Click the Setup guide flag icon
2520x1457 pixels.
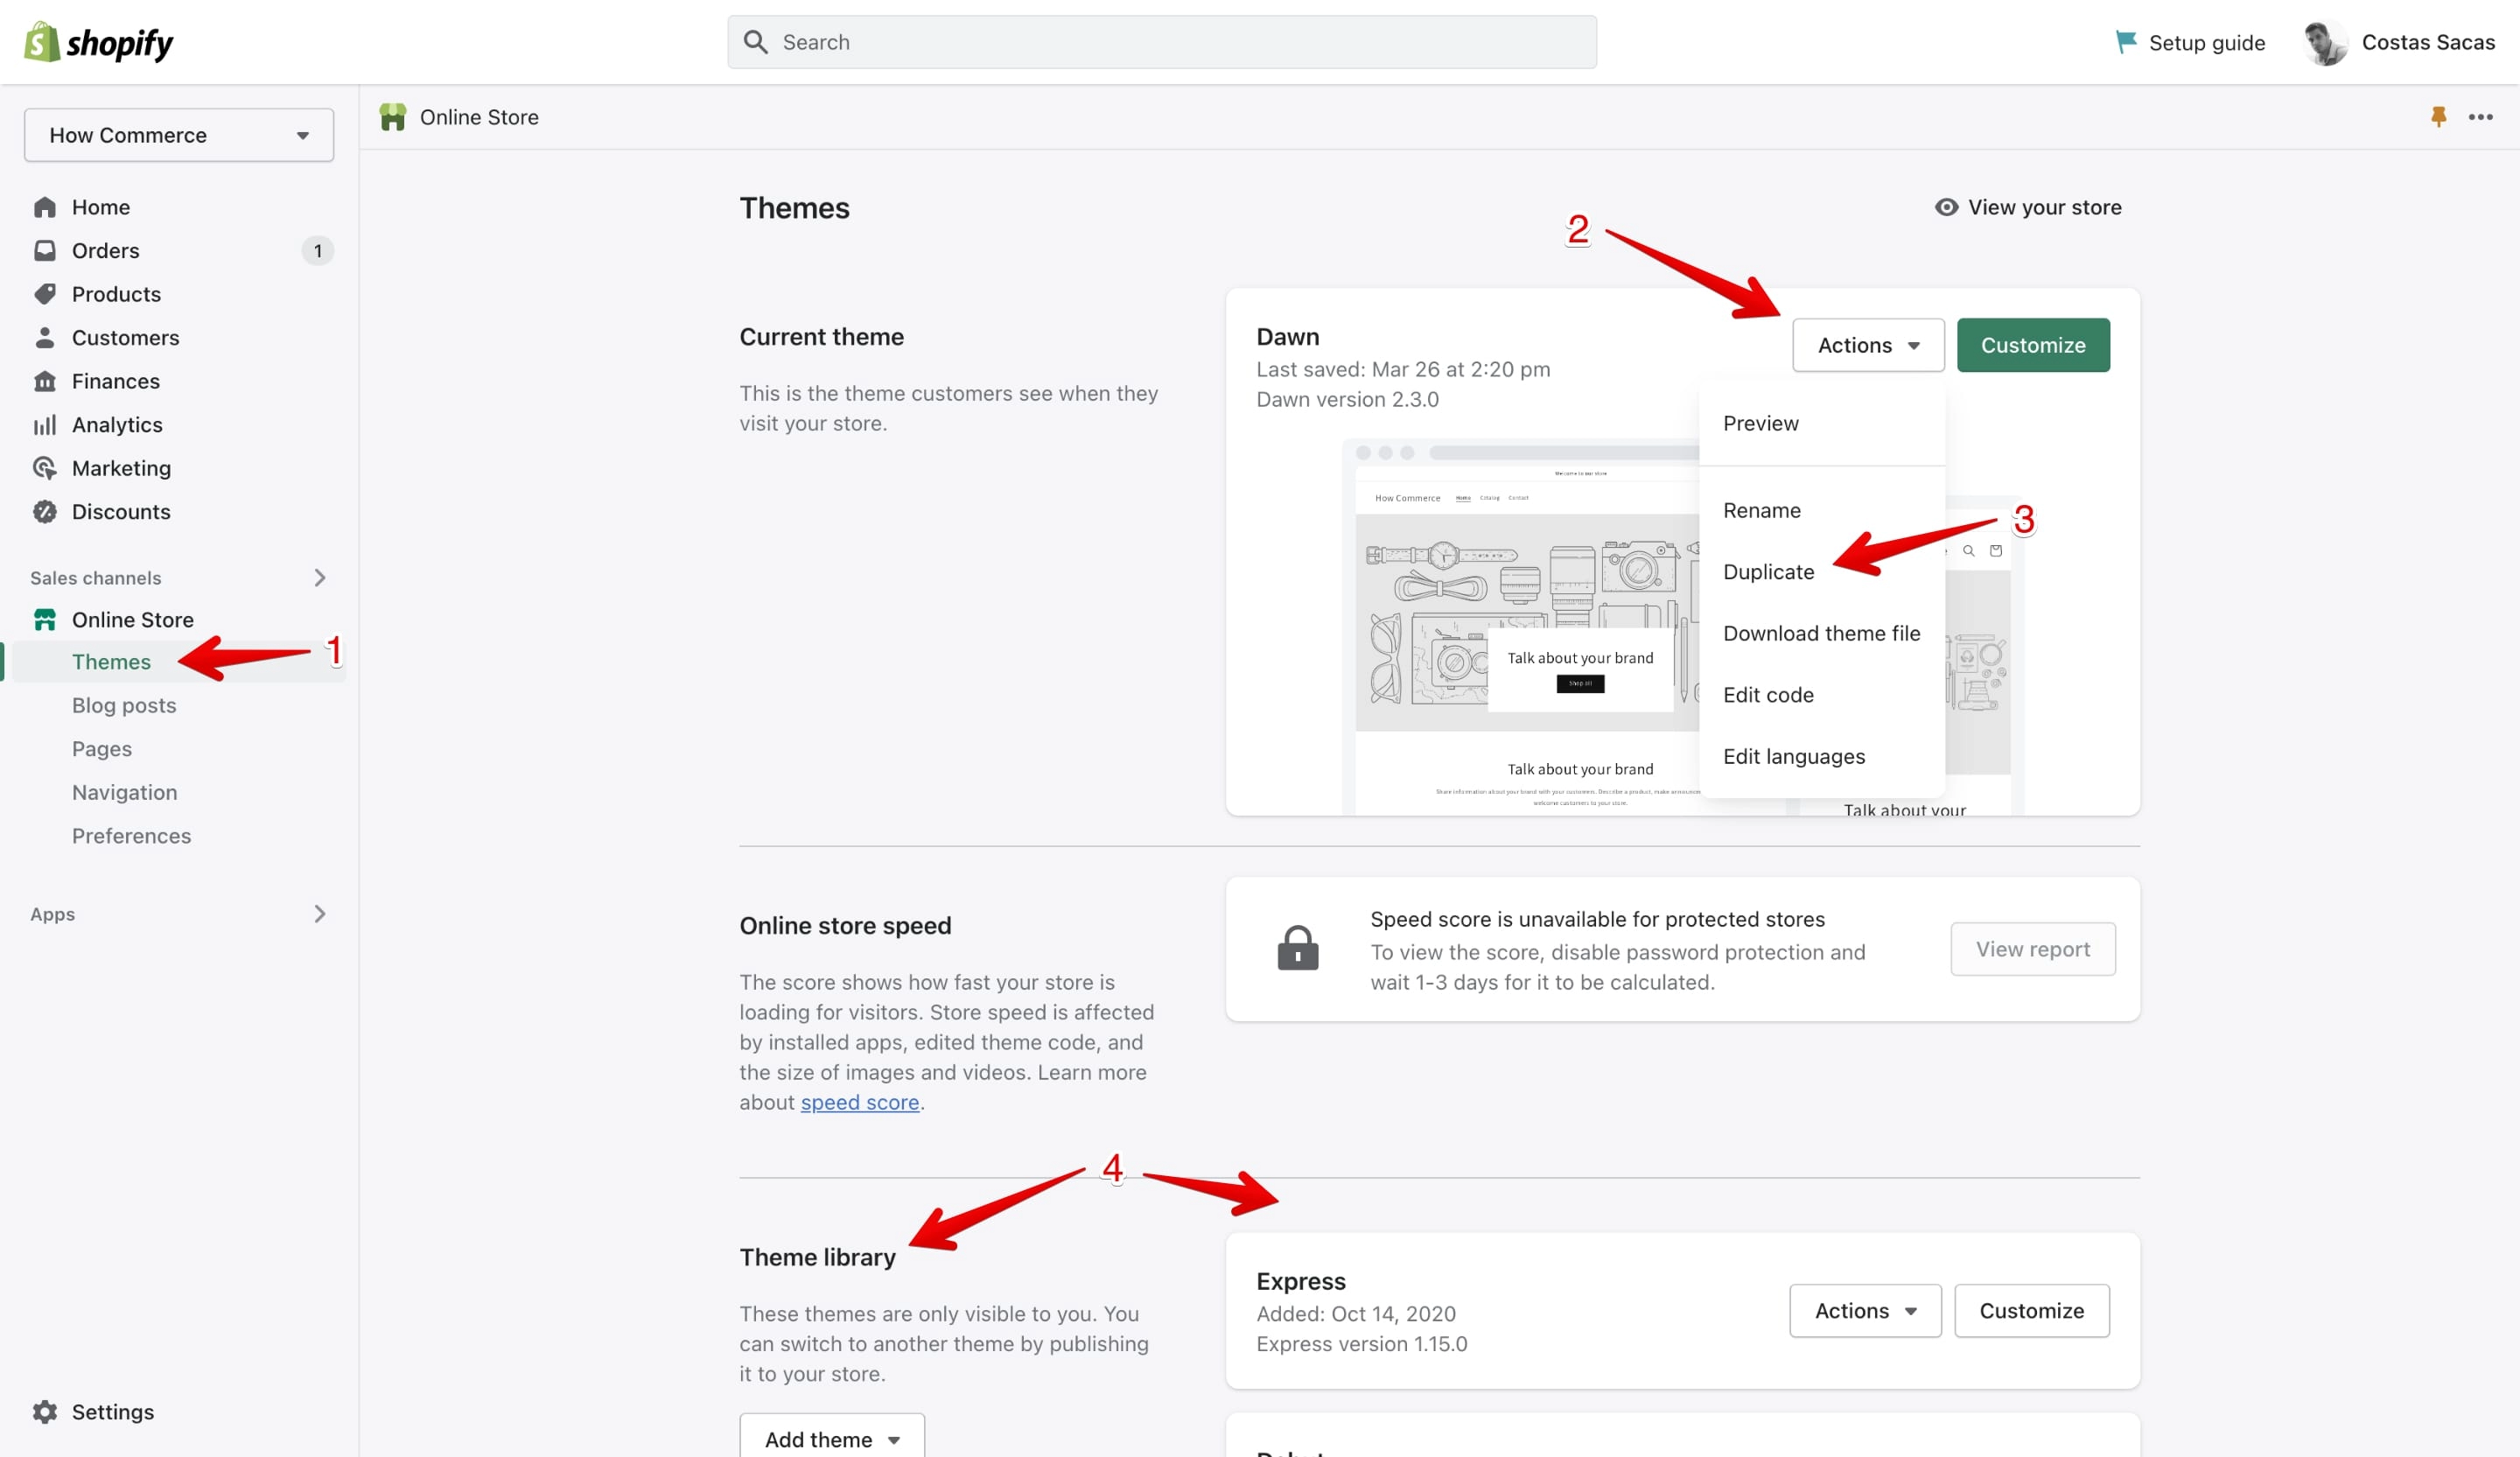click(2125, 42)
